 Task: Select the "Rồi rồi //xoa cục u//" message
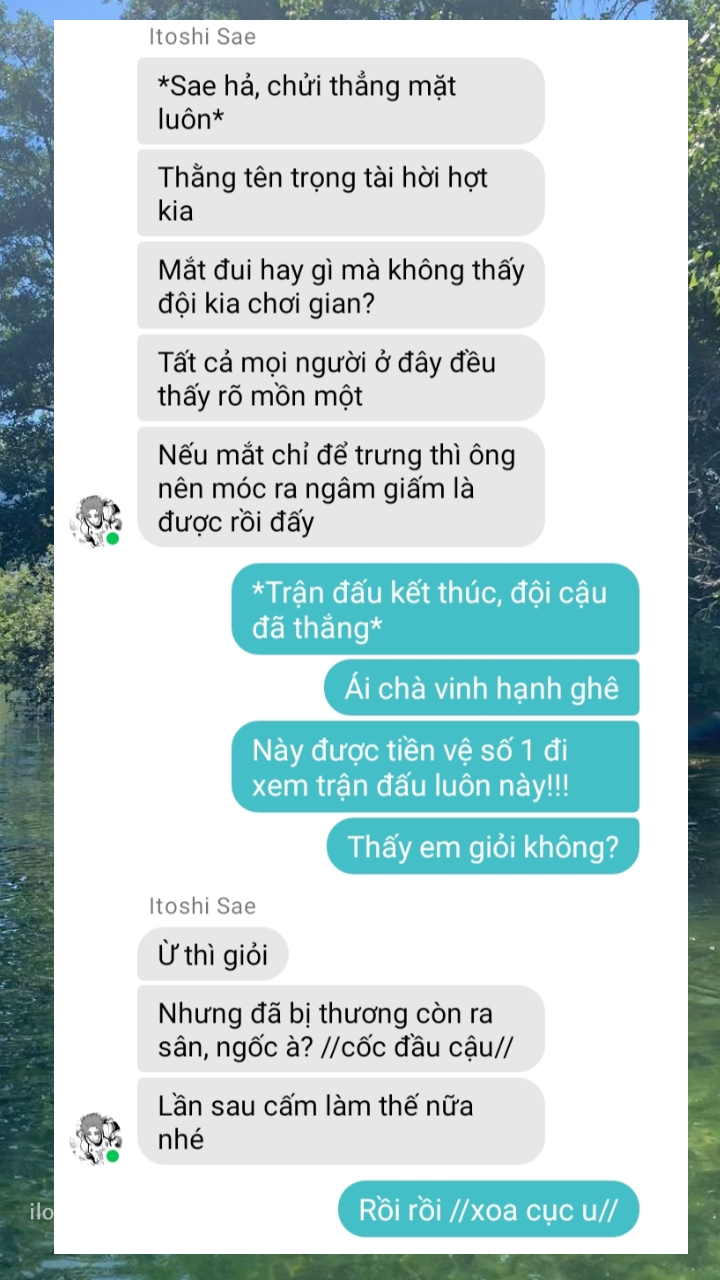[488, 1210]
